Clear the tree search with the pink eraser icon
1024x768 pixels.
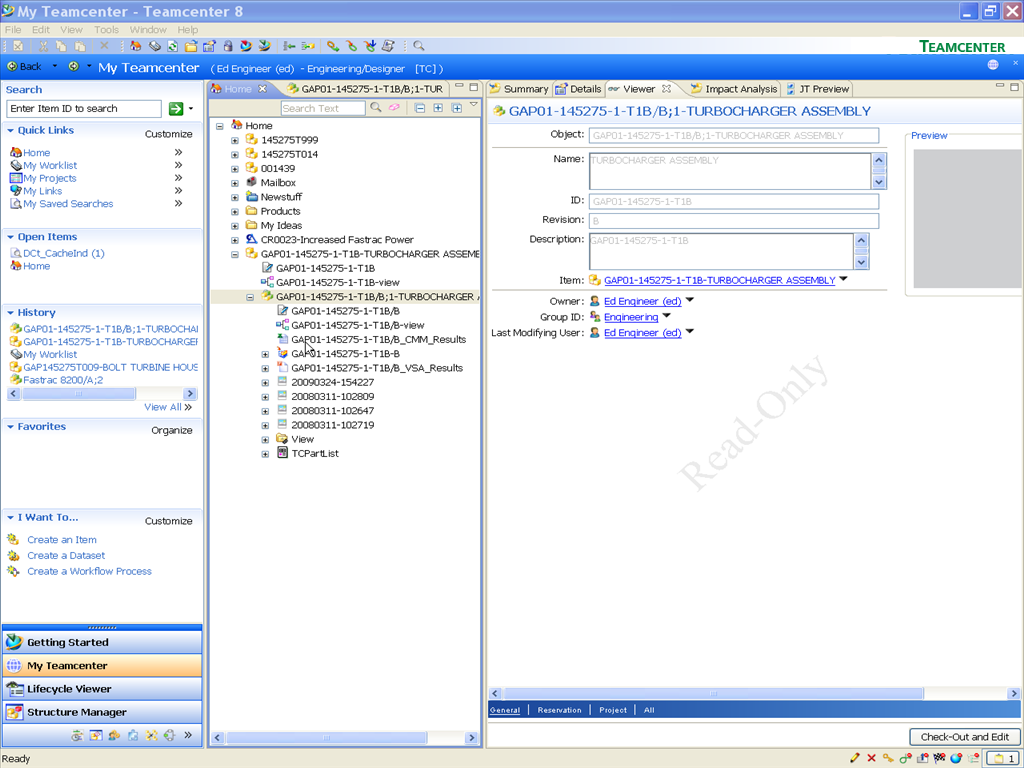[394, 108]
